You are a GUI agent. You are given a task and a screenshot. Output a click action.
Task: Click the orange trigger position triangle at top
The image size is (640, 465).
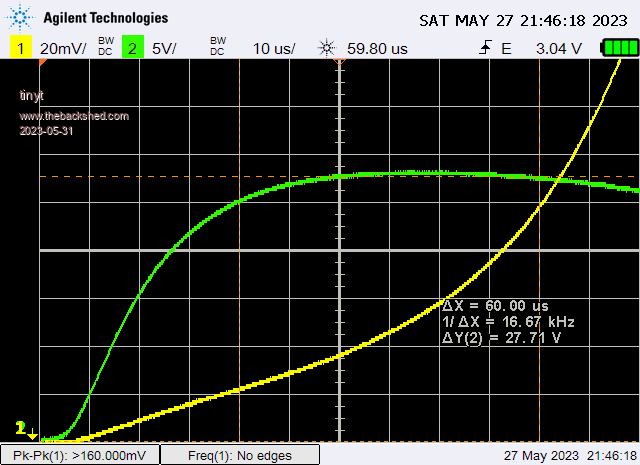point(339,62)
